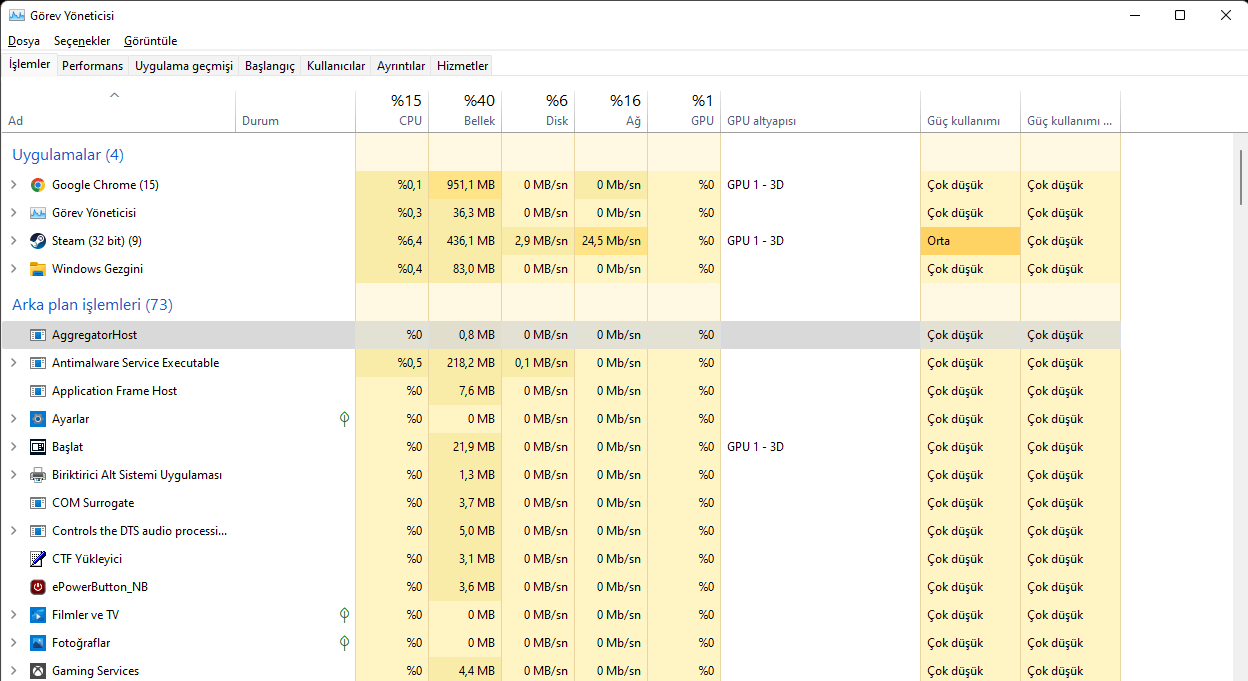Click the Gaming Services Xbox icon
The width and height of the screenshot is (1248, 681).
(x=38, y=671)
